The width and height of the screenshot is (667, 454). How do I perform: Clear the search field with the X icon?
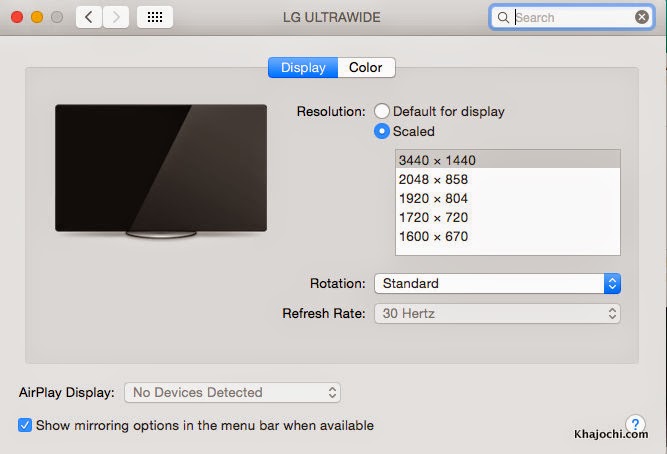pyautogui.click(x=641, y=17)
